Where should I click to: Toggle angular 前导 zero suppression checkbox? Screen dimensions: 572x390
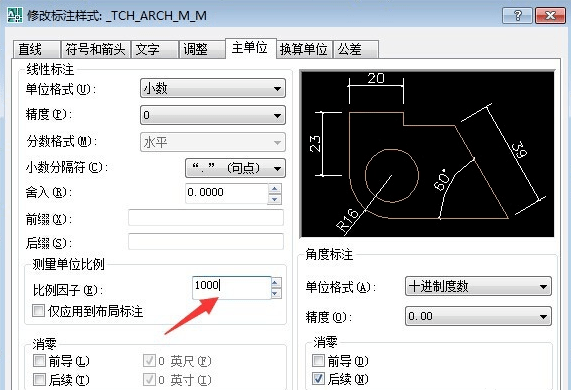[318, 360]
